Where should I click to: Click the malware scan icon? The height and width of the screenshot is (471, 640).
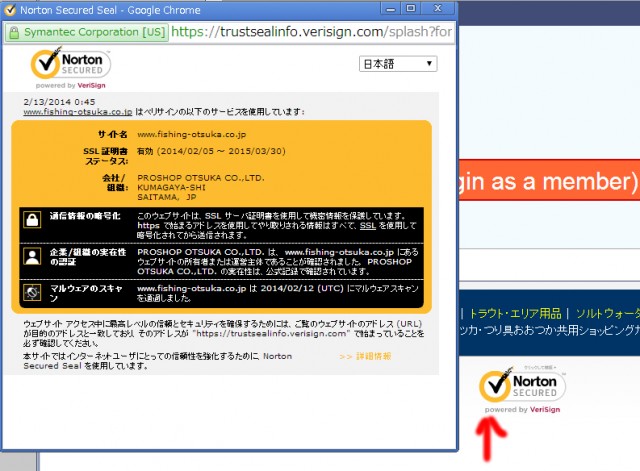[x=31, y=292]
